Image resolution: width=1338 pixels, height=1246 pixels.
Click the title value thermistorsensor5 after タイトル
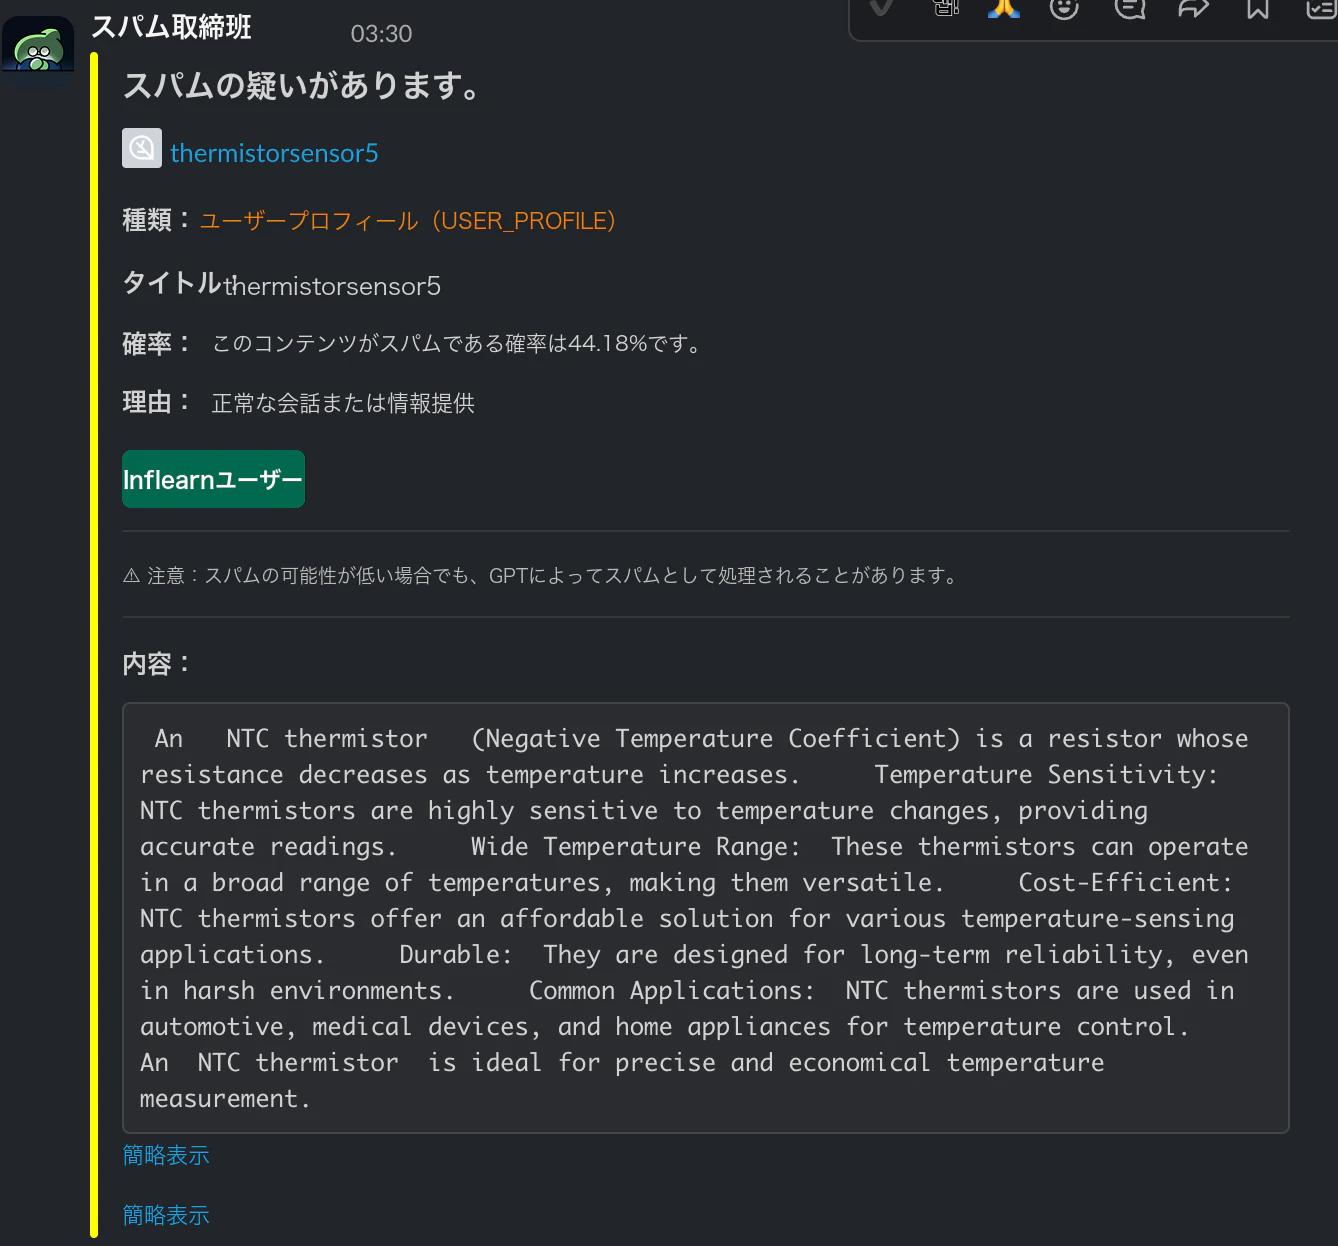332,286
